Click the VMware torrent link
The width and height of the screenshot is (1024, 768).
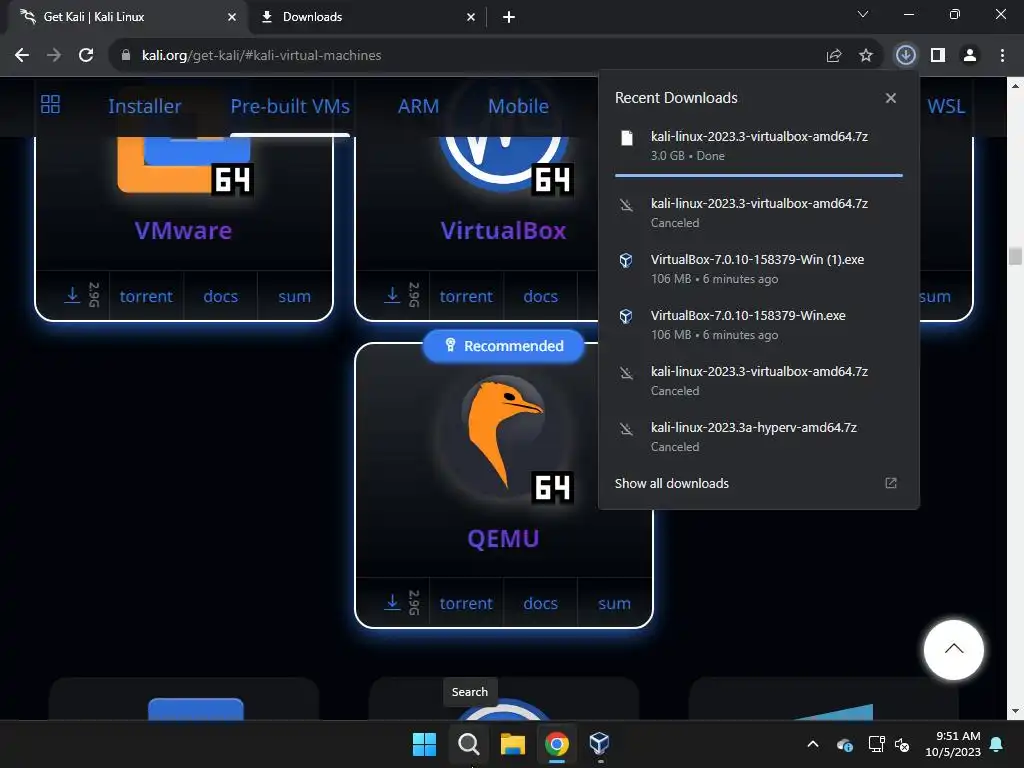146,296
